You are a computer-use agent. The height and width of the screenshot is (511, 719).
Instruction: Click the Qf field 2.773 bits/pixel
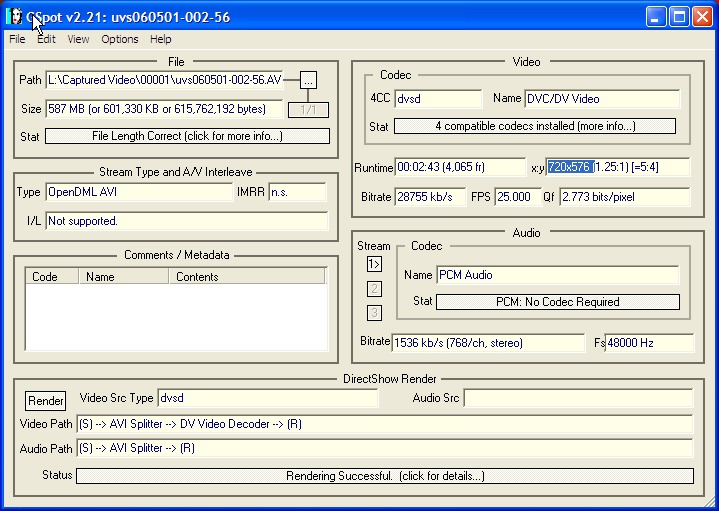[625, 197]
